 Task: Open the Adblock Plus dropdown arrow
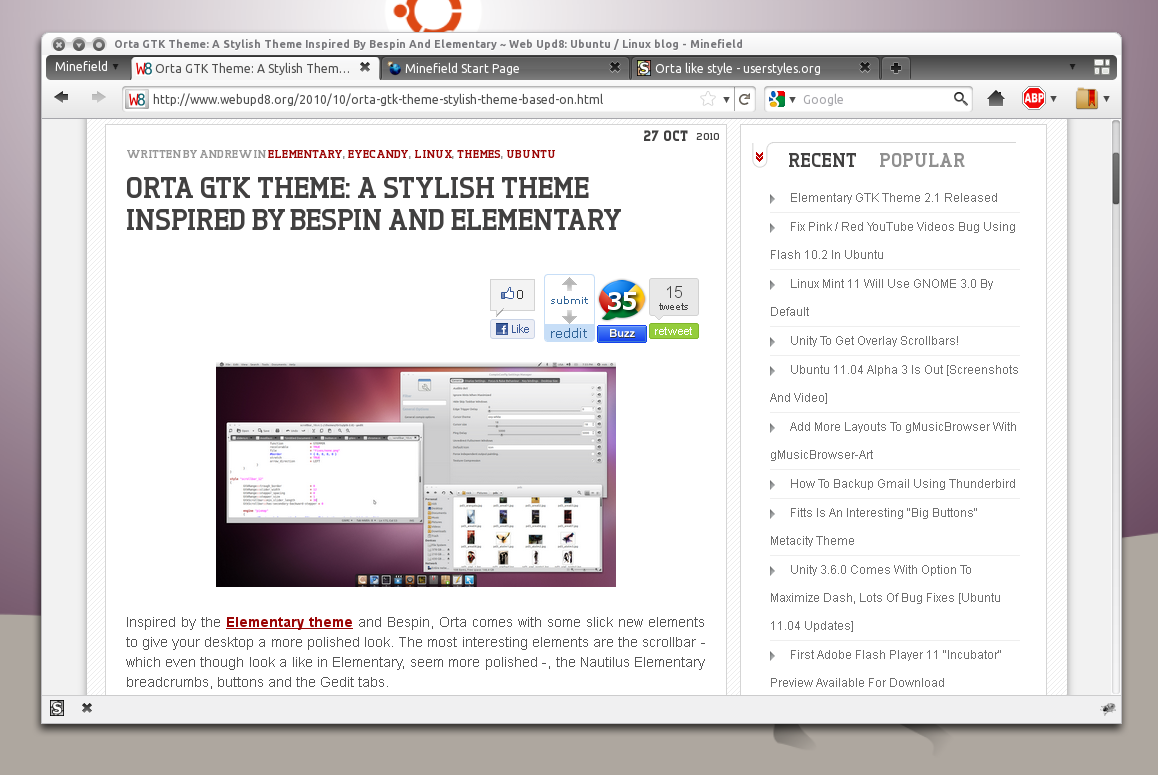click(1054, 98)
